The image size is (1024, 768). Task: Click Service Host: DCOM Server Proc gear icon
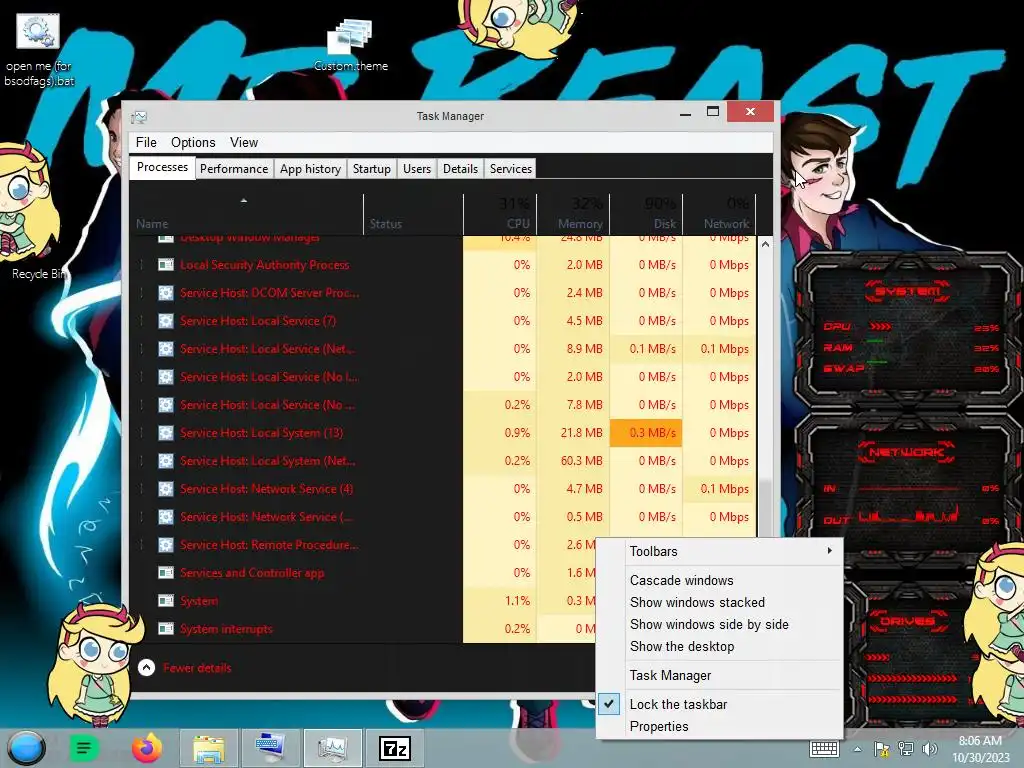tap(166, 293)
